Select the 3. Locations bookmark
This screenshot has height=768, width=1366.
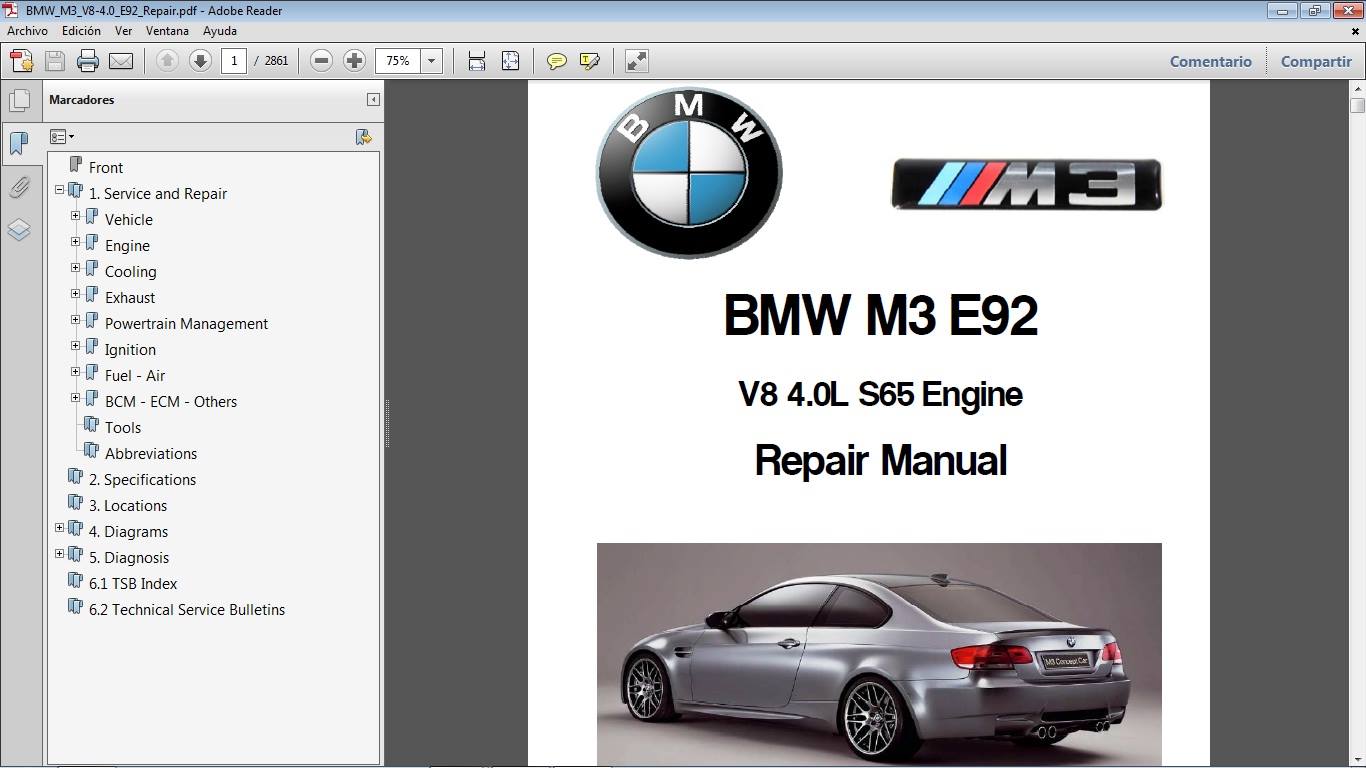(x=128, y=506)
